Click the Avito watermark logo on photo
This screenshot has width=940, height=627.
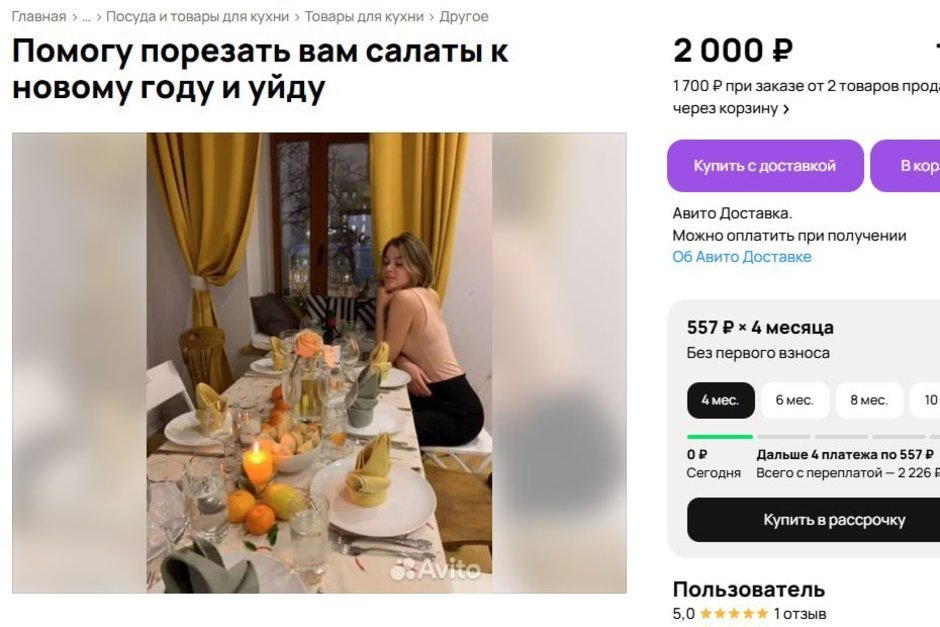pyautogui.click(x=436, y=570)
